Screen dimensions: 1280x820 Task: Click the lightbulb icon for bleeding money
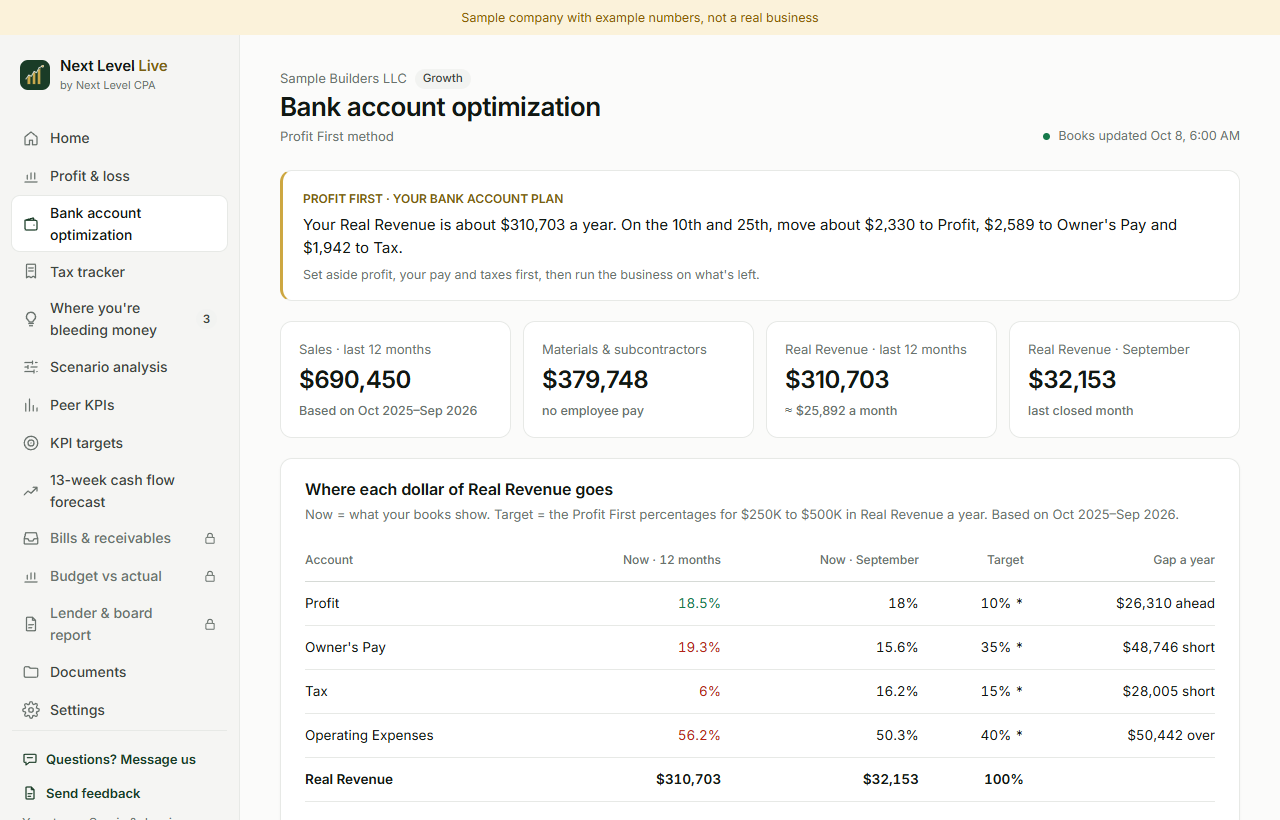coord(31,319)
